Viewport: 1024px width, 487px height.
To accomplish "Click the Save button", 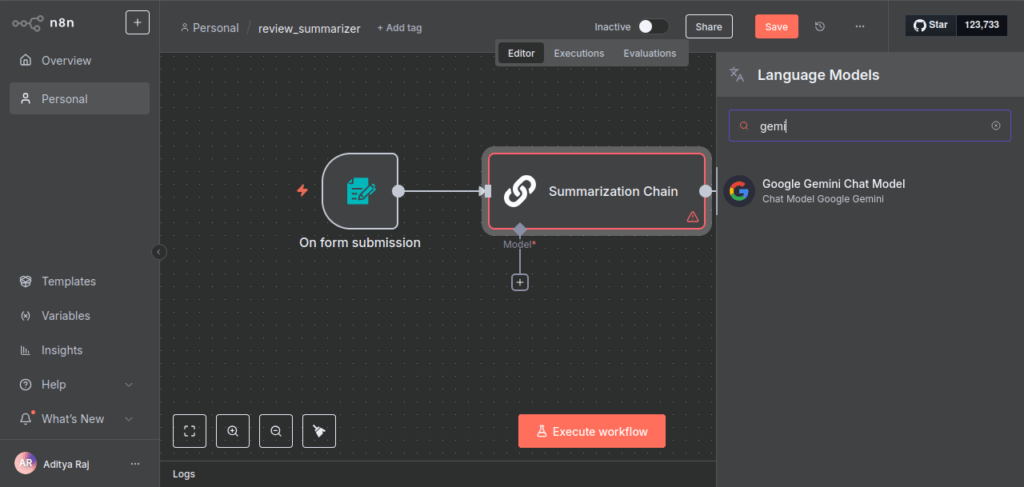I will click(776, 27).
